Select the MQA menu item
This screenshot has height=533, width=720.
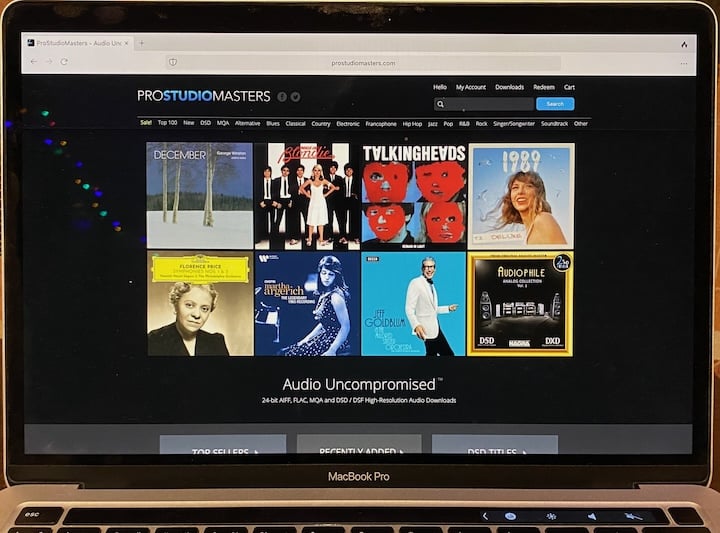tap(223, 123)
